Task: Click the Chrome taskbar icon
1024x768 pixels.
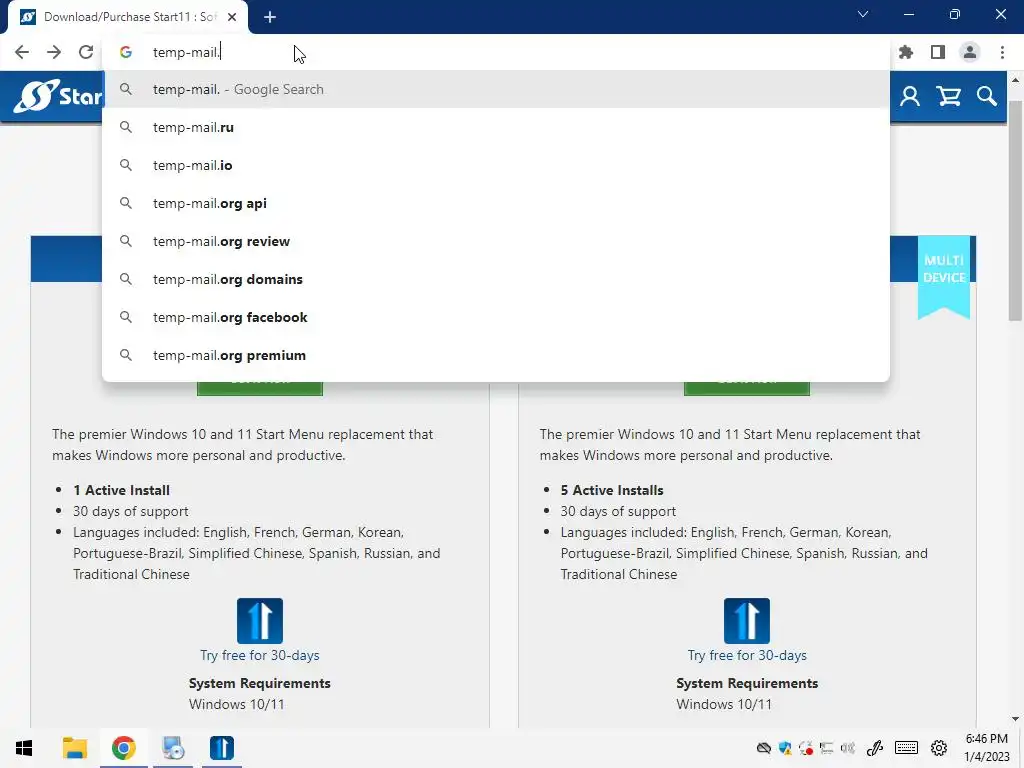Action: coord(123,748)
